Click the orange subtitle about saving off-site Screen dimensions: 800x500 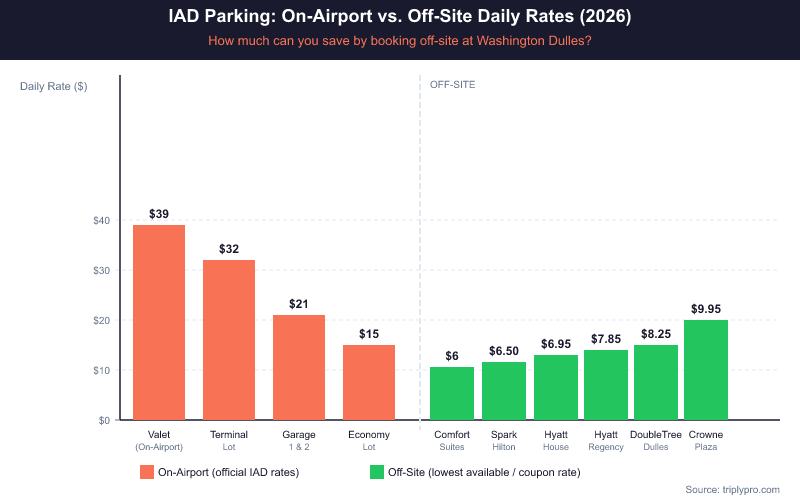pos(400,41)
